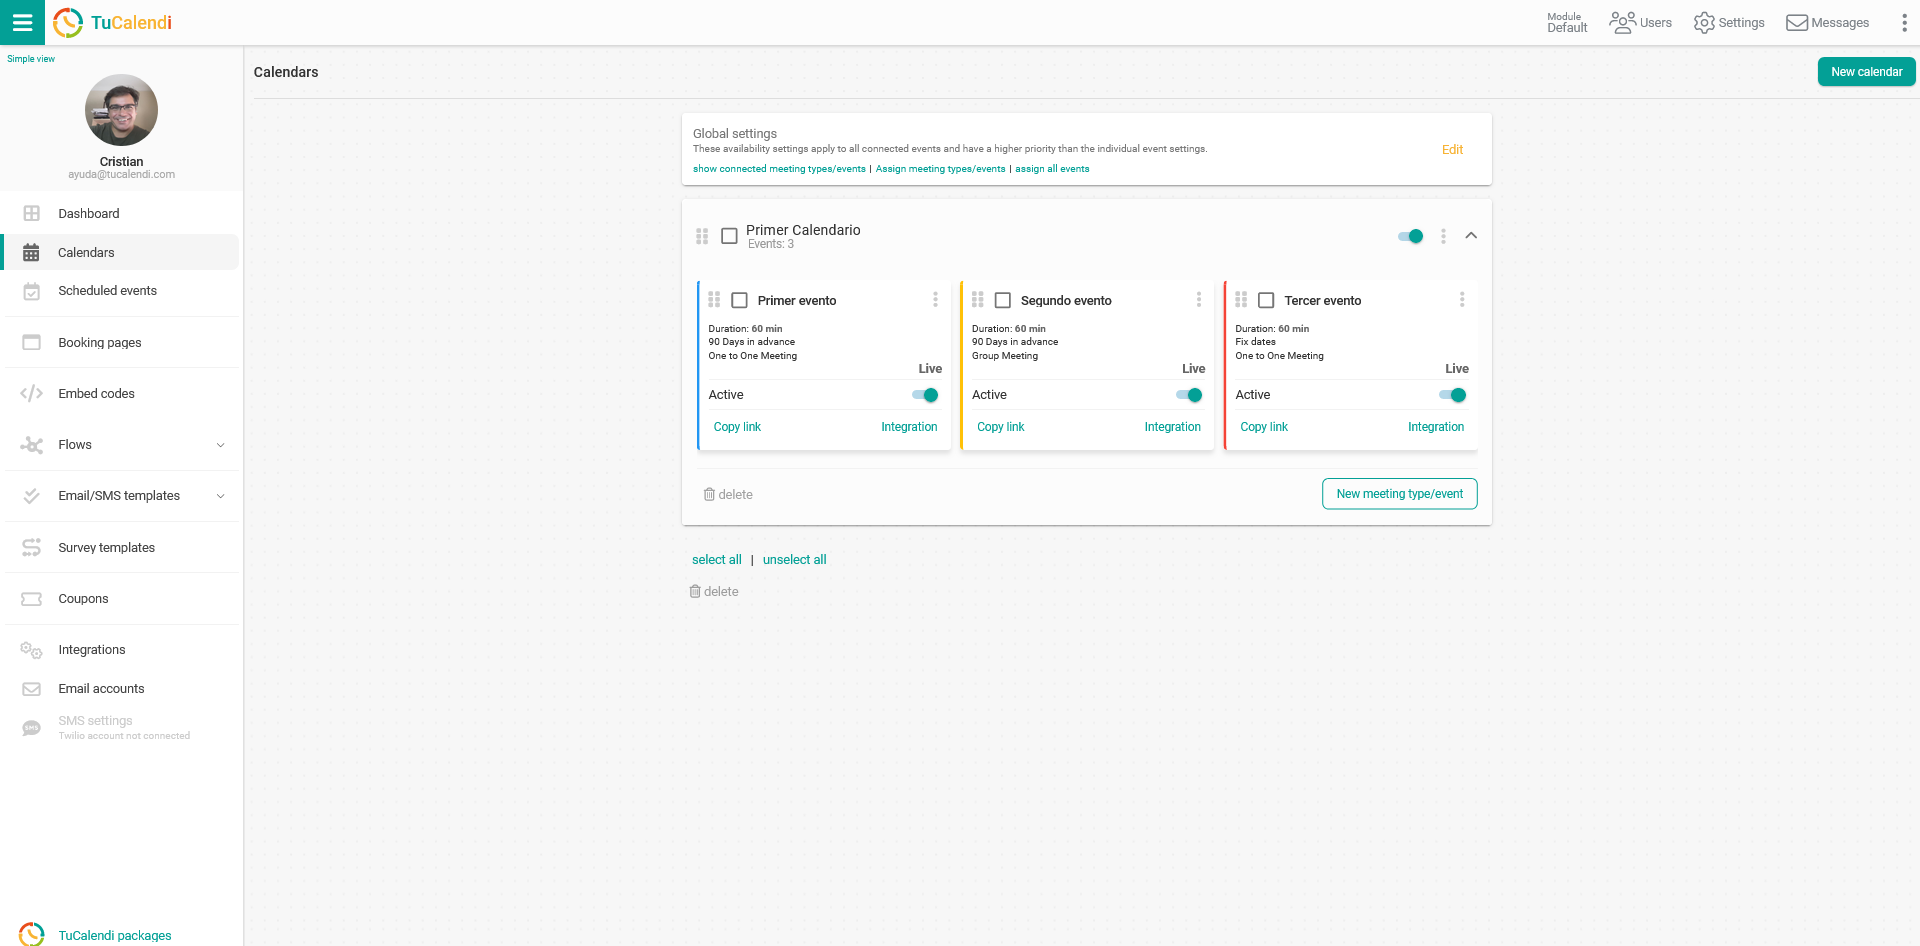The width and height of the screenshot is (1920, 946).
Task: Click the Survey templates icon
Action: click(32, 547)
